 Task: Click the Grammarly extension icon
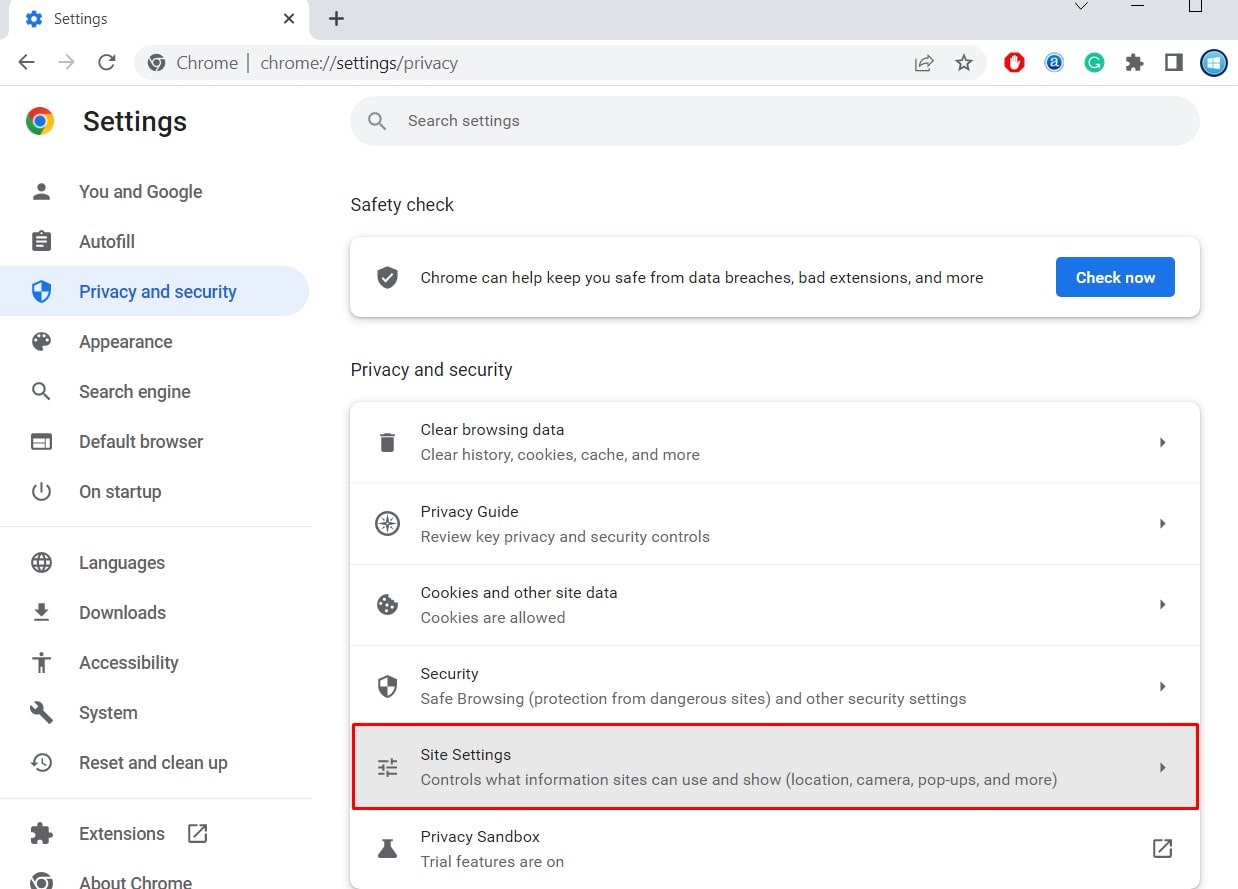tap(1095, 63)
